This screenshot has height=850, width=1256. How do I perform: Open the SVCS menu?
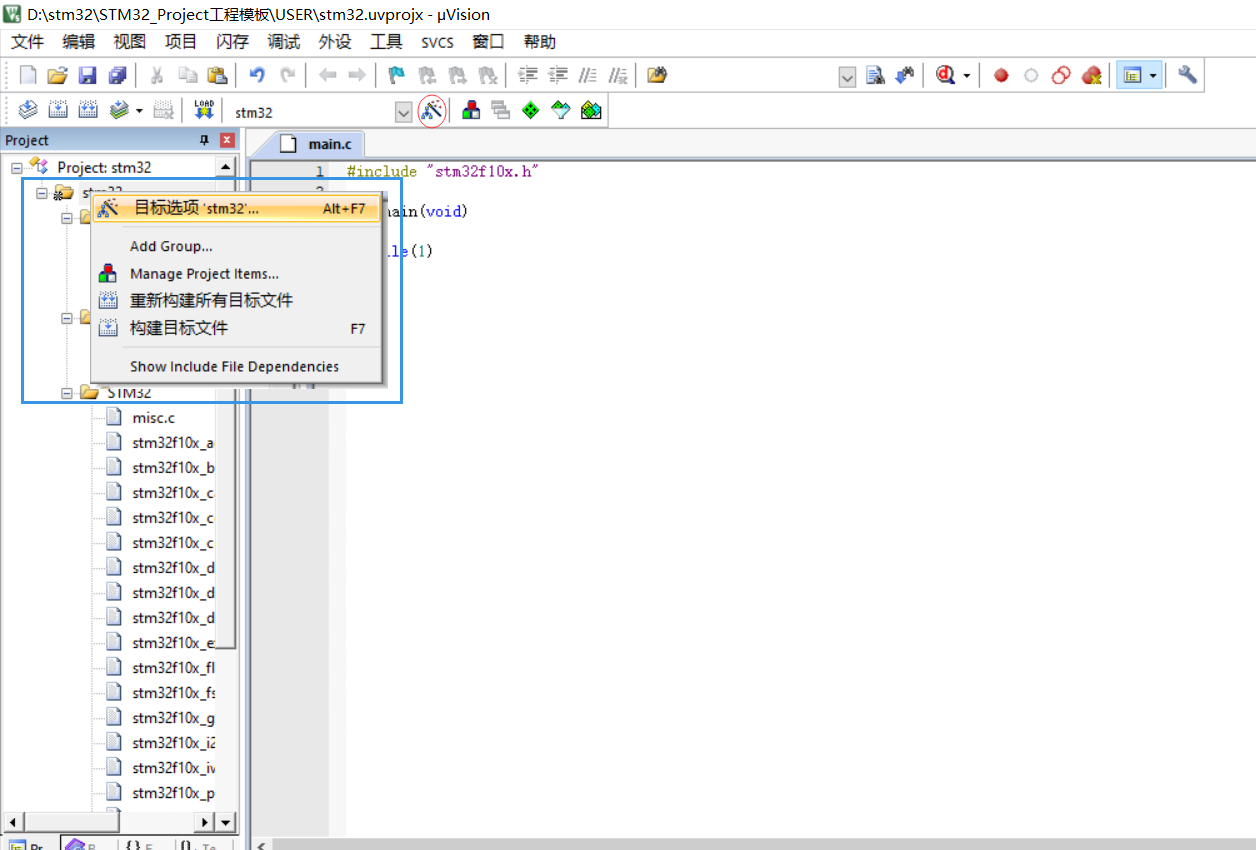(437, 42)
